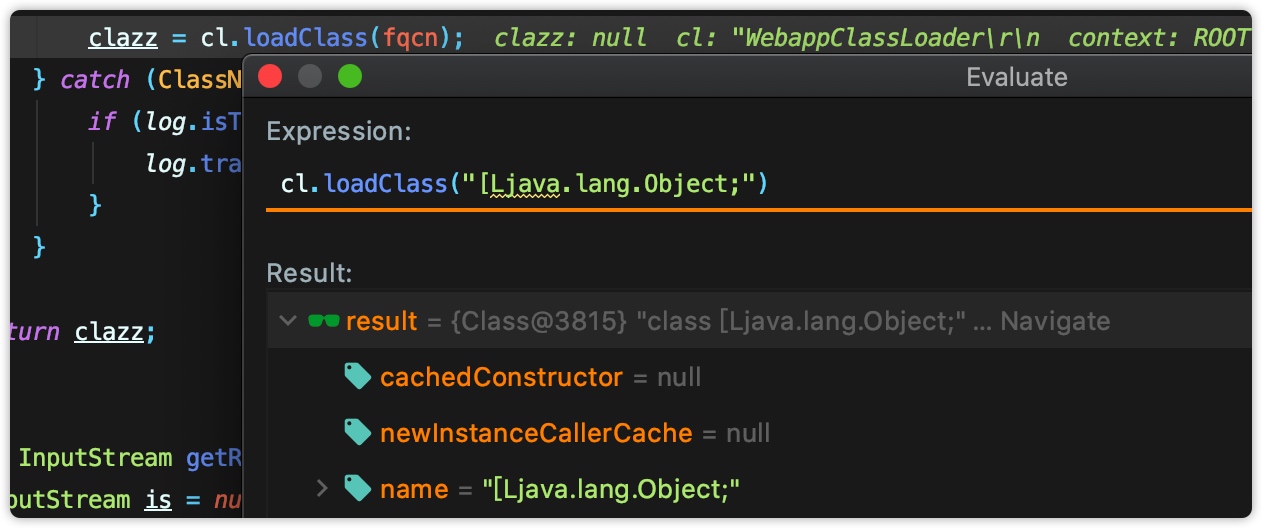Click the Navigate link on result row
Viewport: 1262px width, 528px height.
(x=1055, y=321)
